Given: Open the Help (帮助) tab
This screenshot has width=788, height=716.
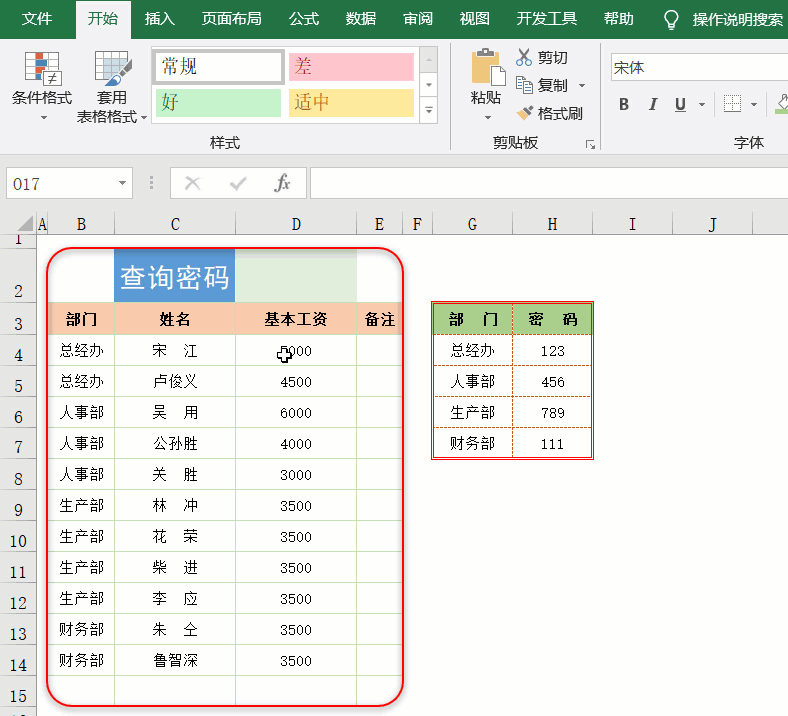Looking at the screenshot, I should [x=618, y=19].
